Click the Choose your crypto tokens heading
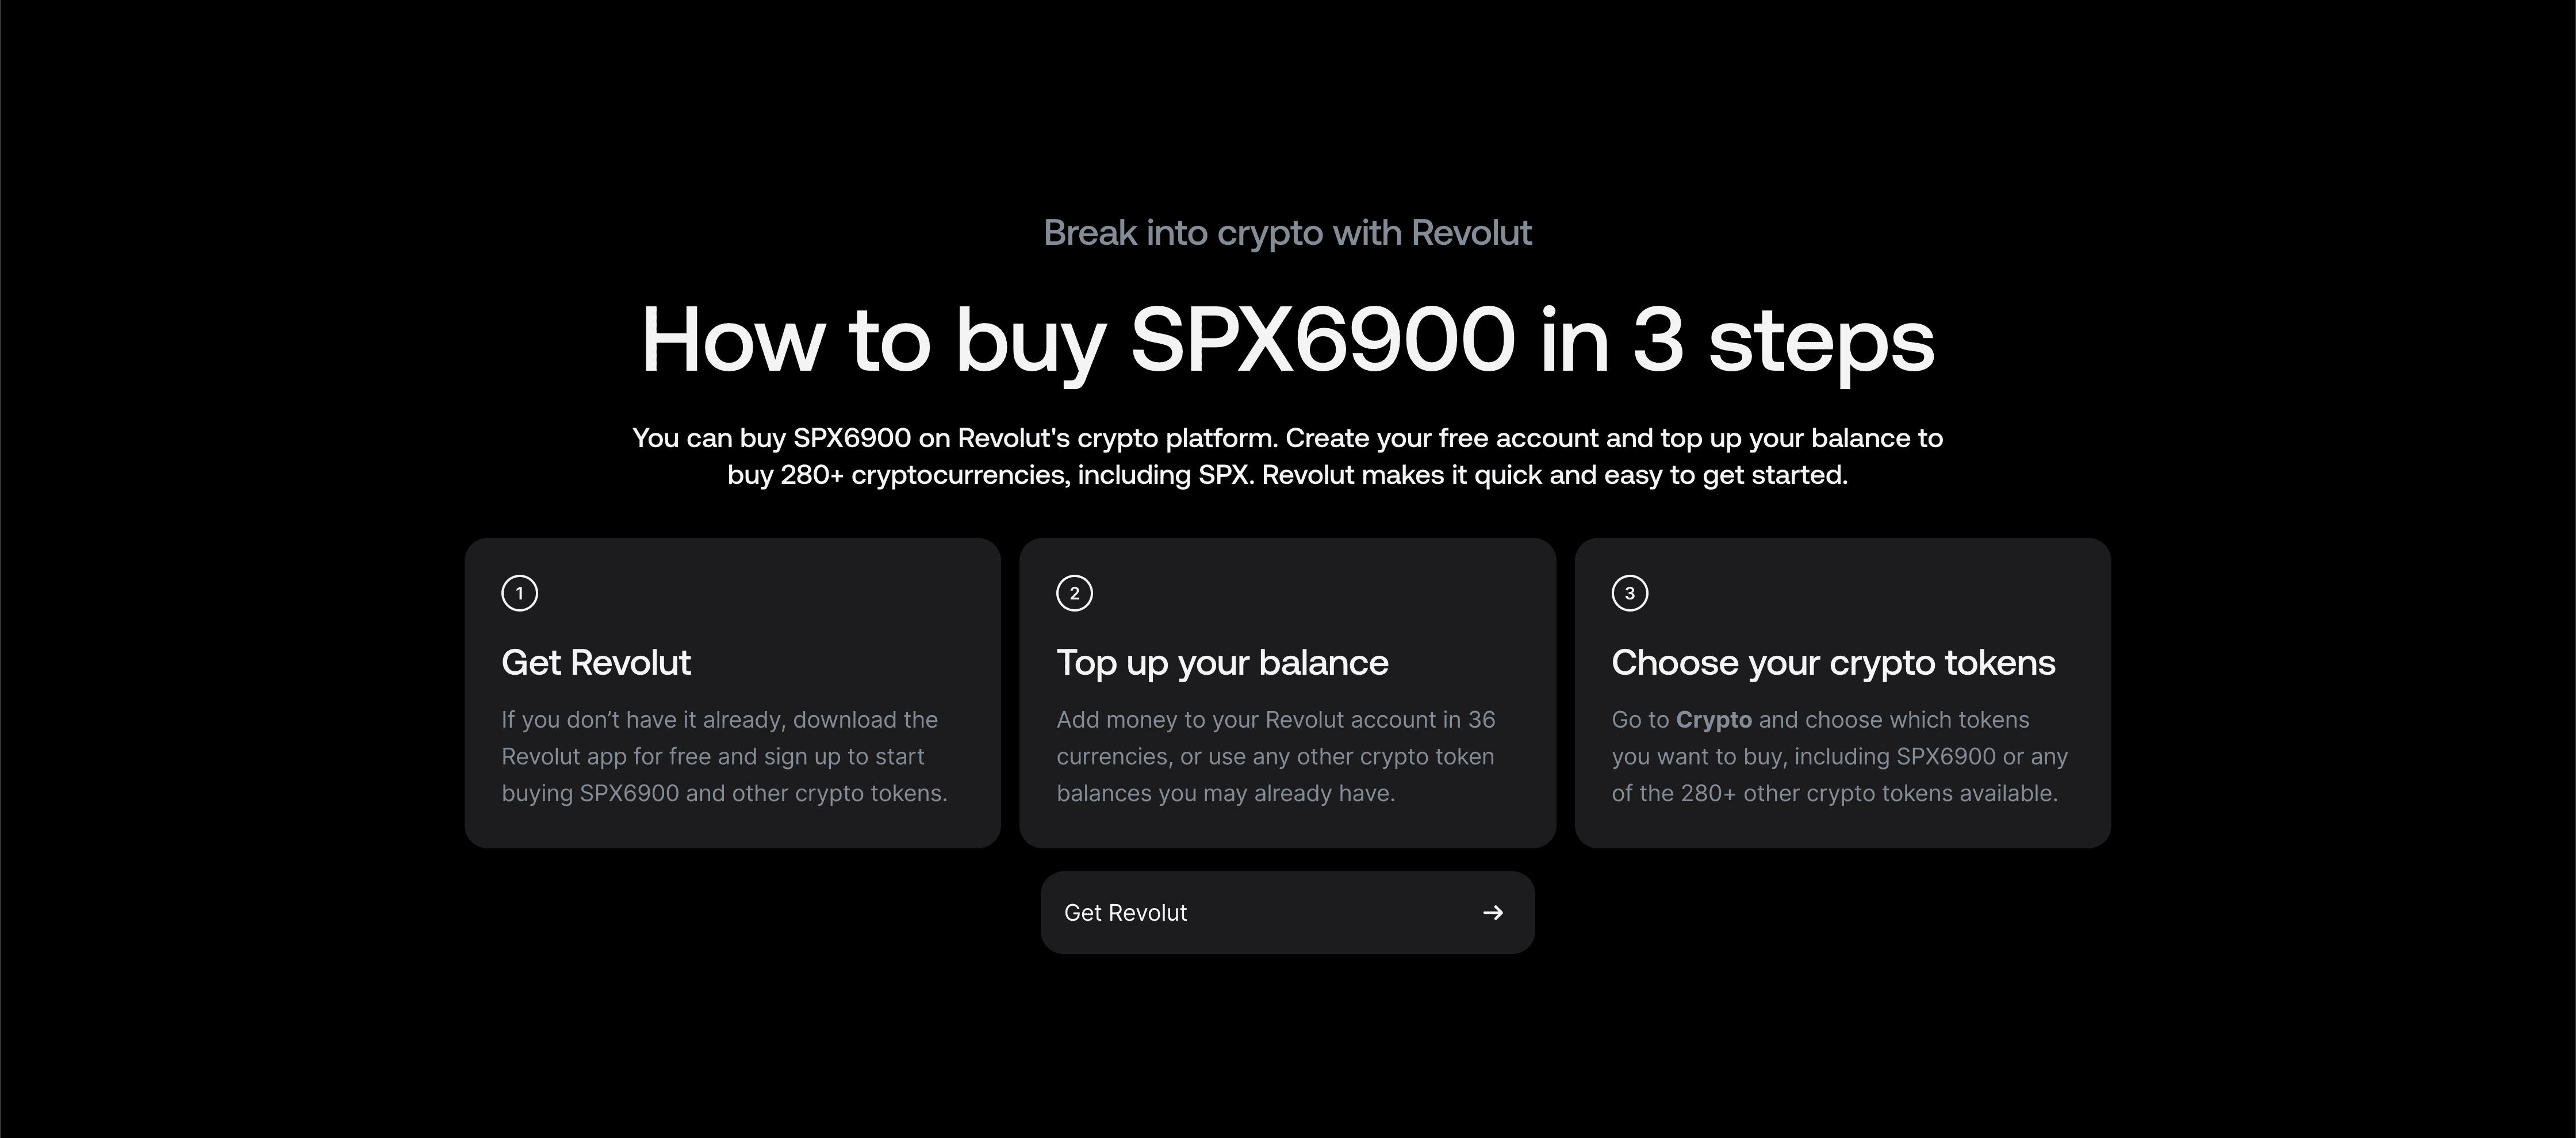Screen dimensions: 2576x1138 [x=1833, y=662]
